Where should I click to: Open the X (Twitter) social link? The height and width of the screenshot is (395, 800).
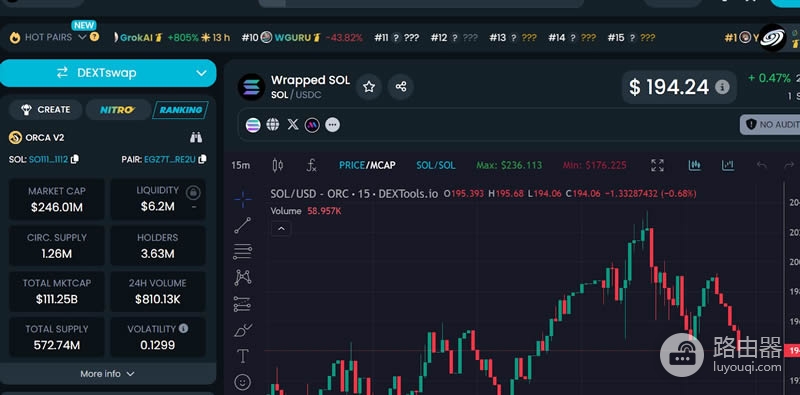293,125
